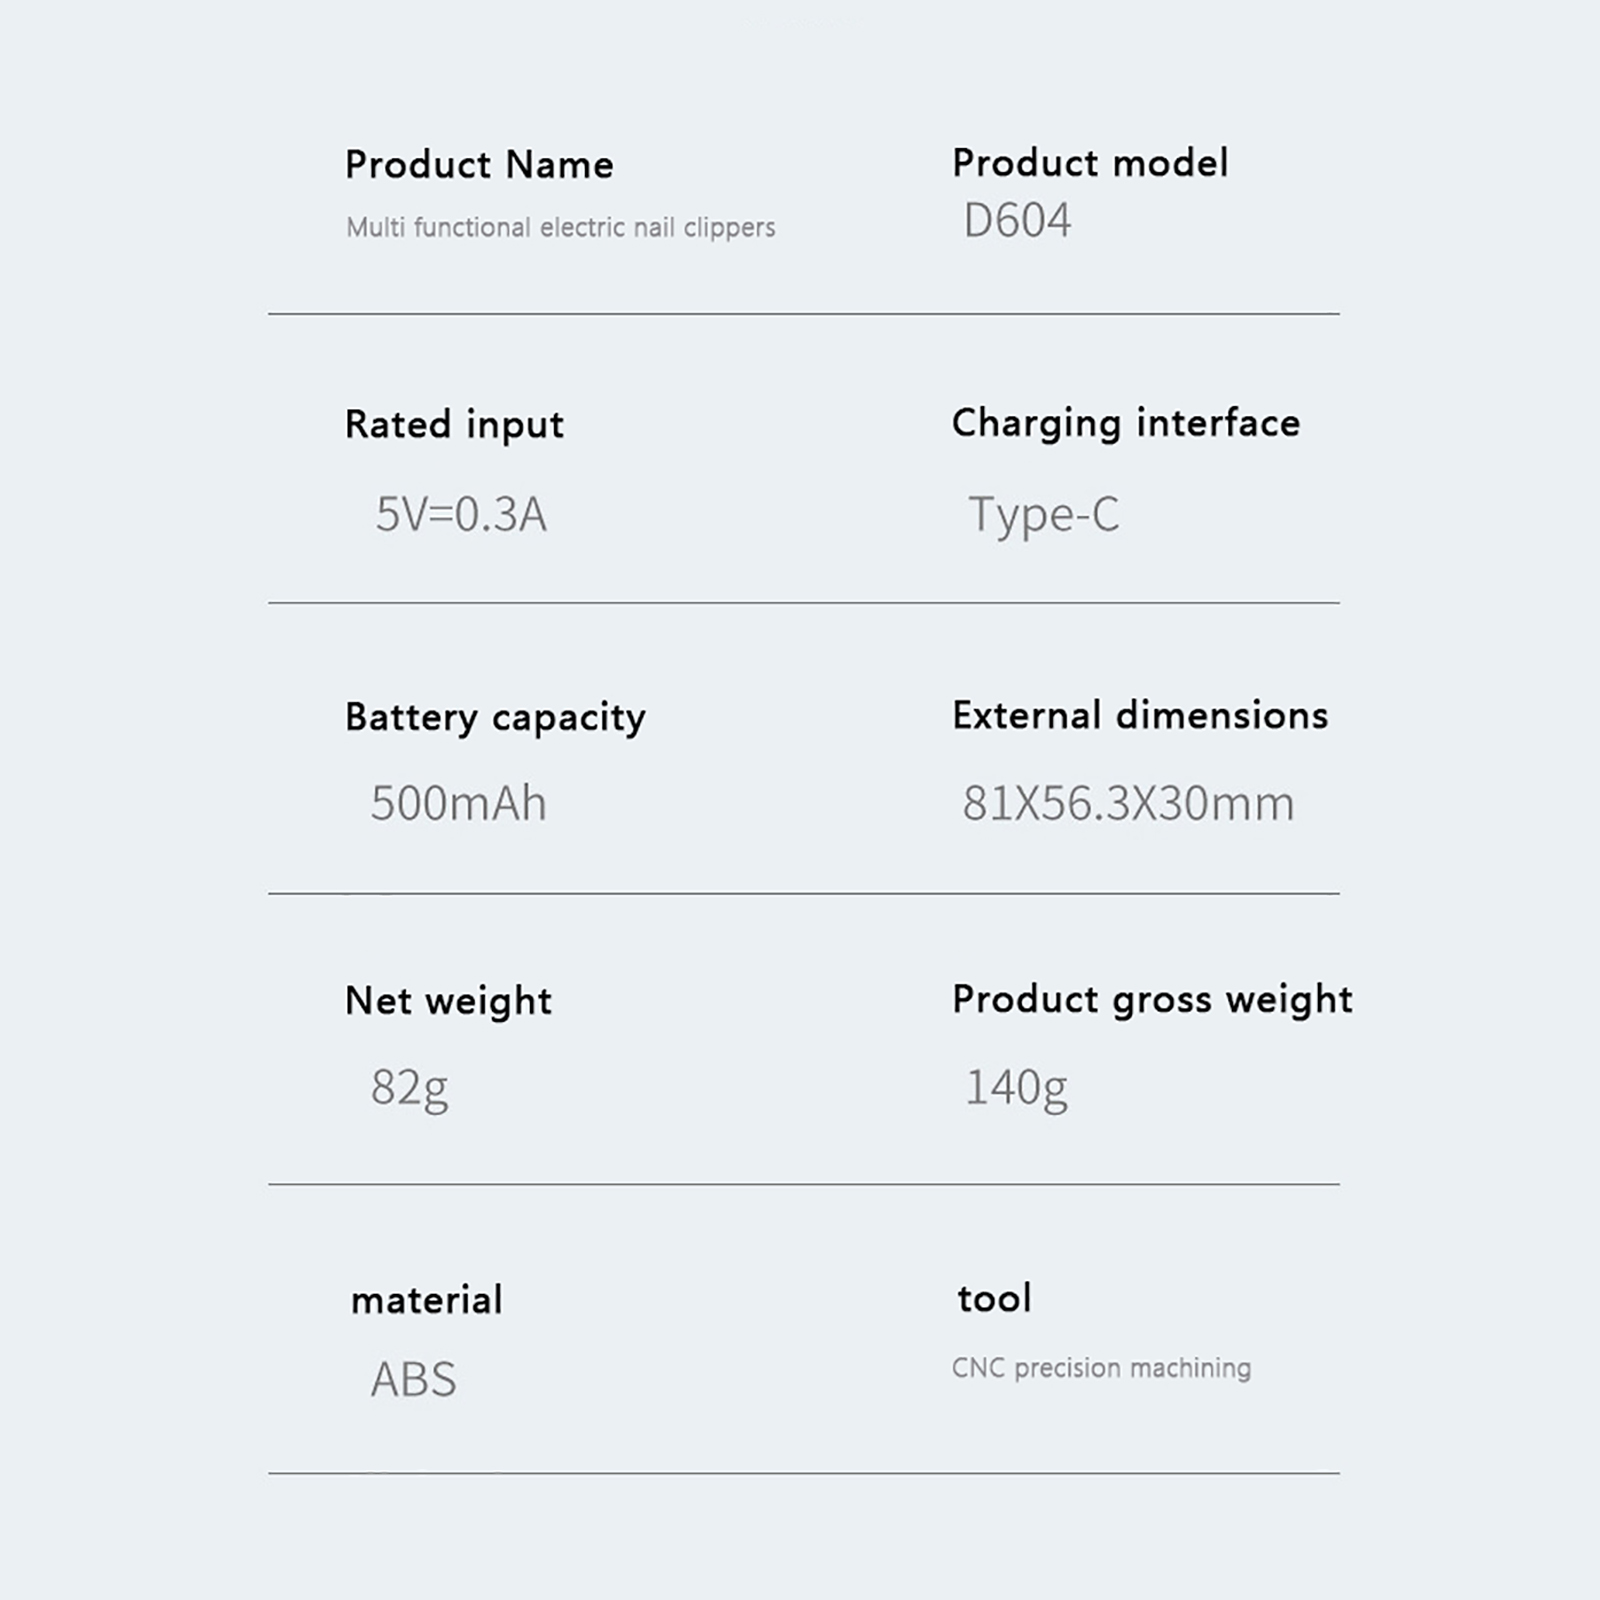1600x1600 pixels.
Task: Click the Product model heading
Action: [x=1090, y=163]
